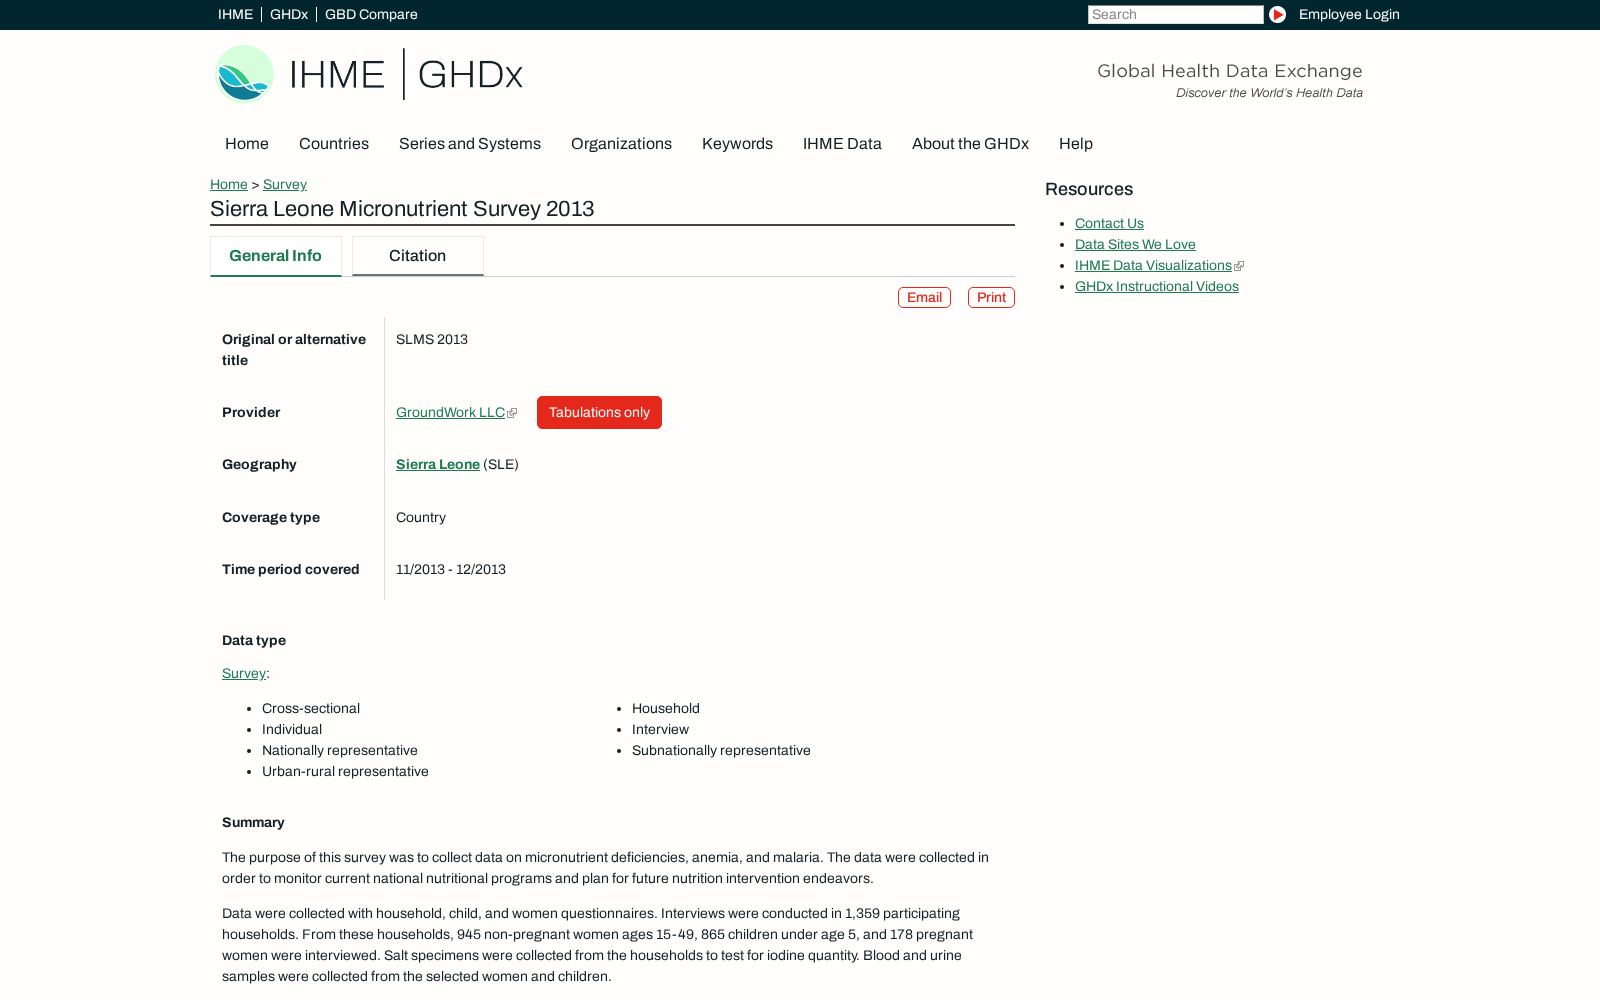This screenshot has width=1600, height=1000.
Task: Click the external-link icon beside GroundWork LLC
Action: [x=512, y=413]
